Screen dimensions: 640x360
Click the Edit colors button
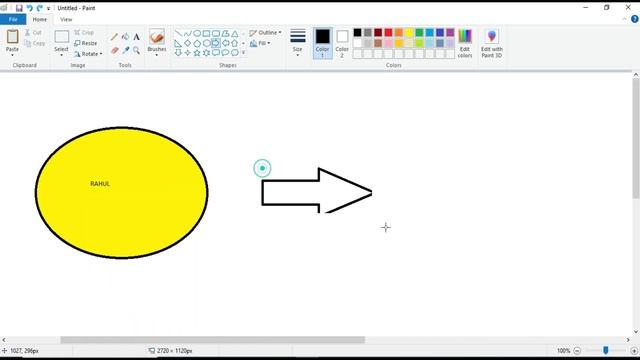tap(465, 43)
